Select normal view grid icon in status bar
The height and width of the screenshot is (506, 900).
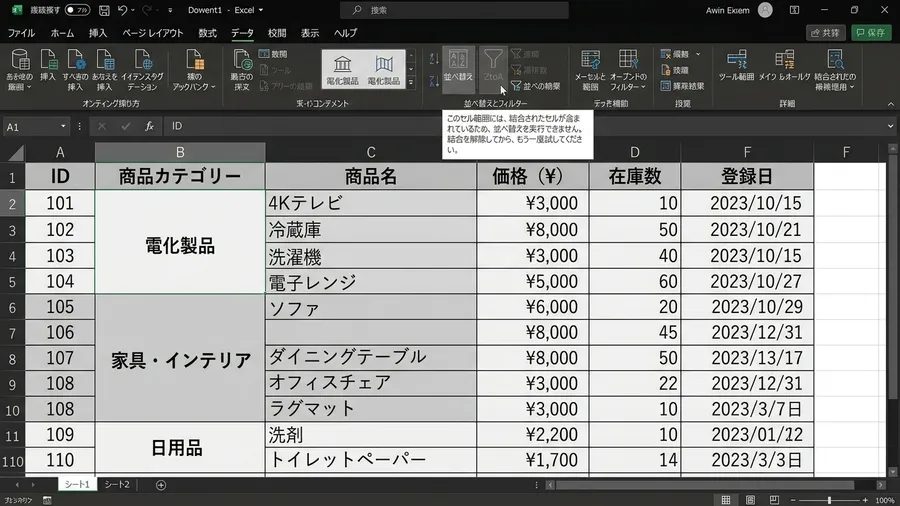coord(726,500)
